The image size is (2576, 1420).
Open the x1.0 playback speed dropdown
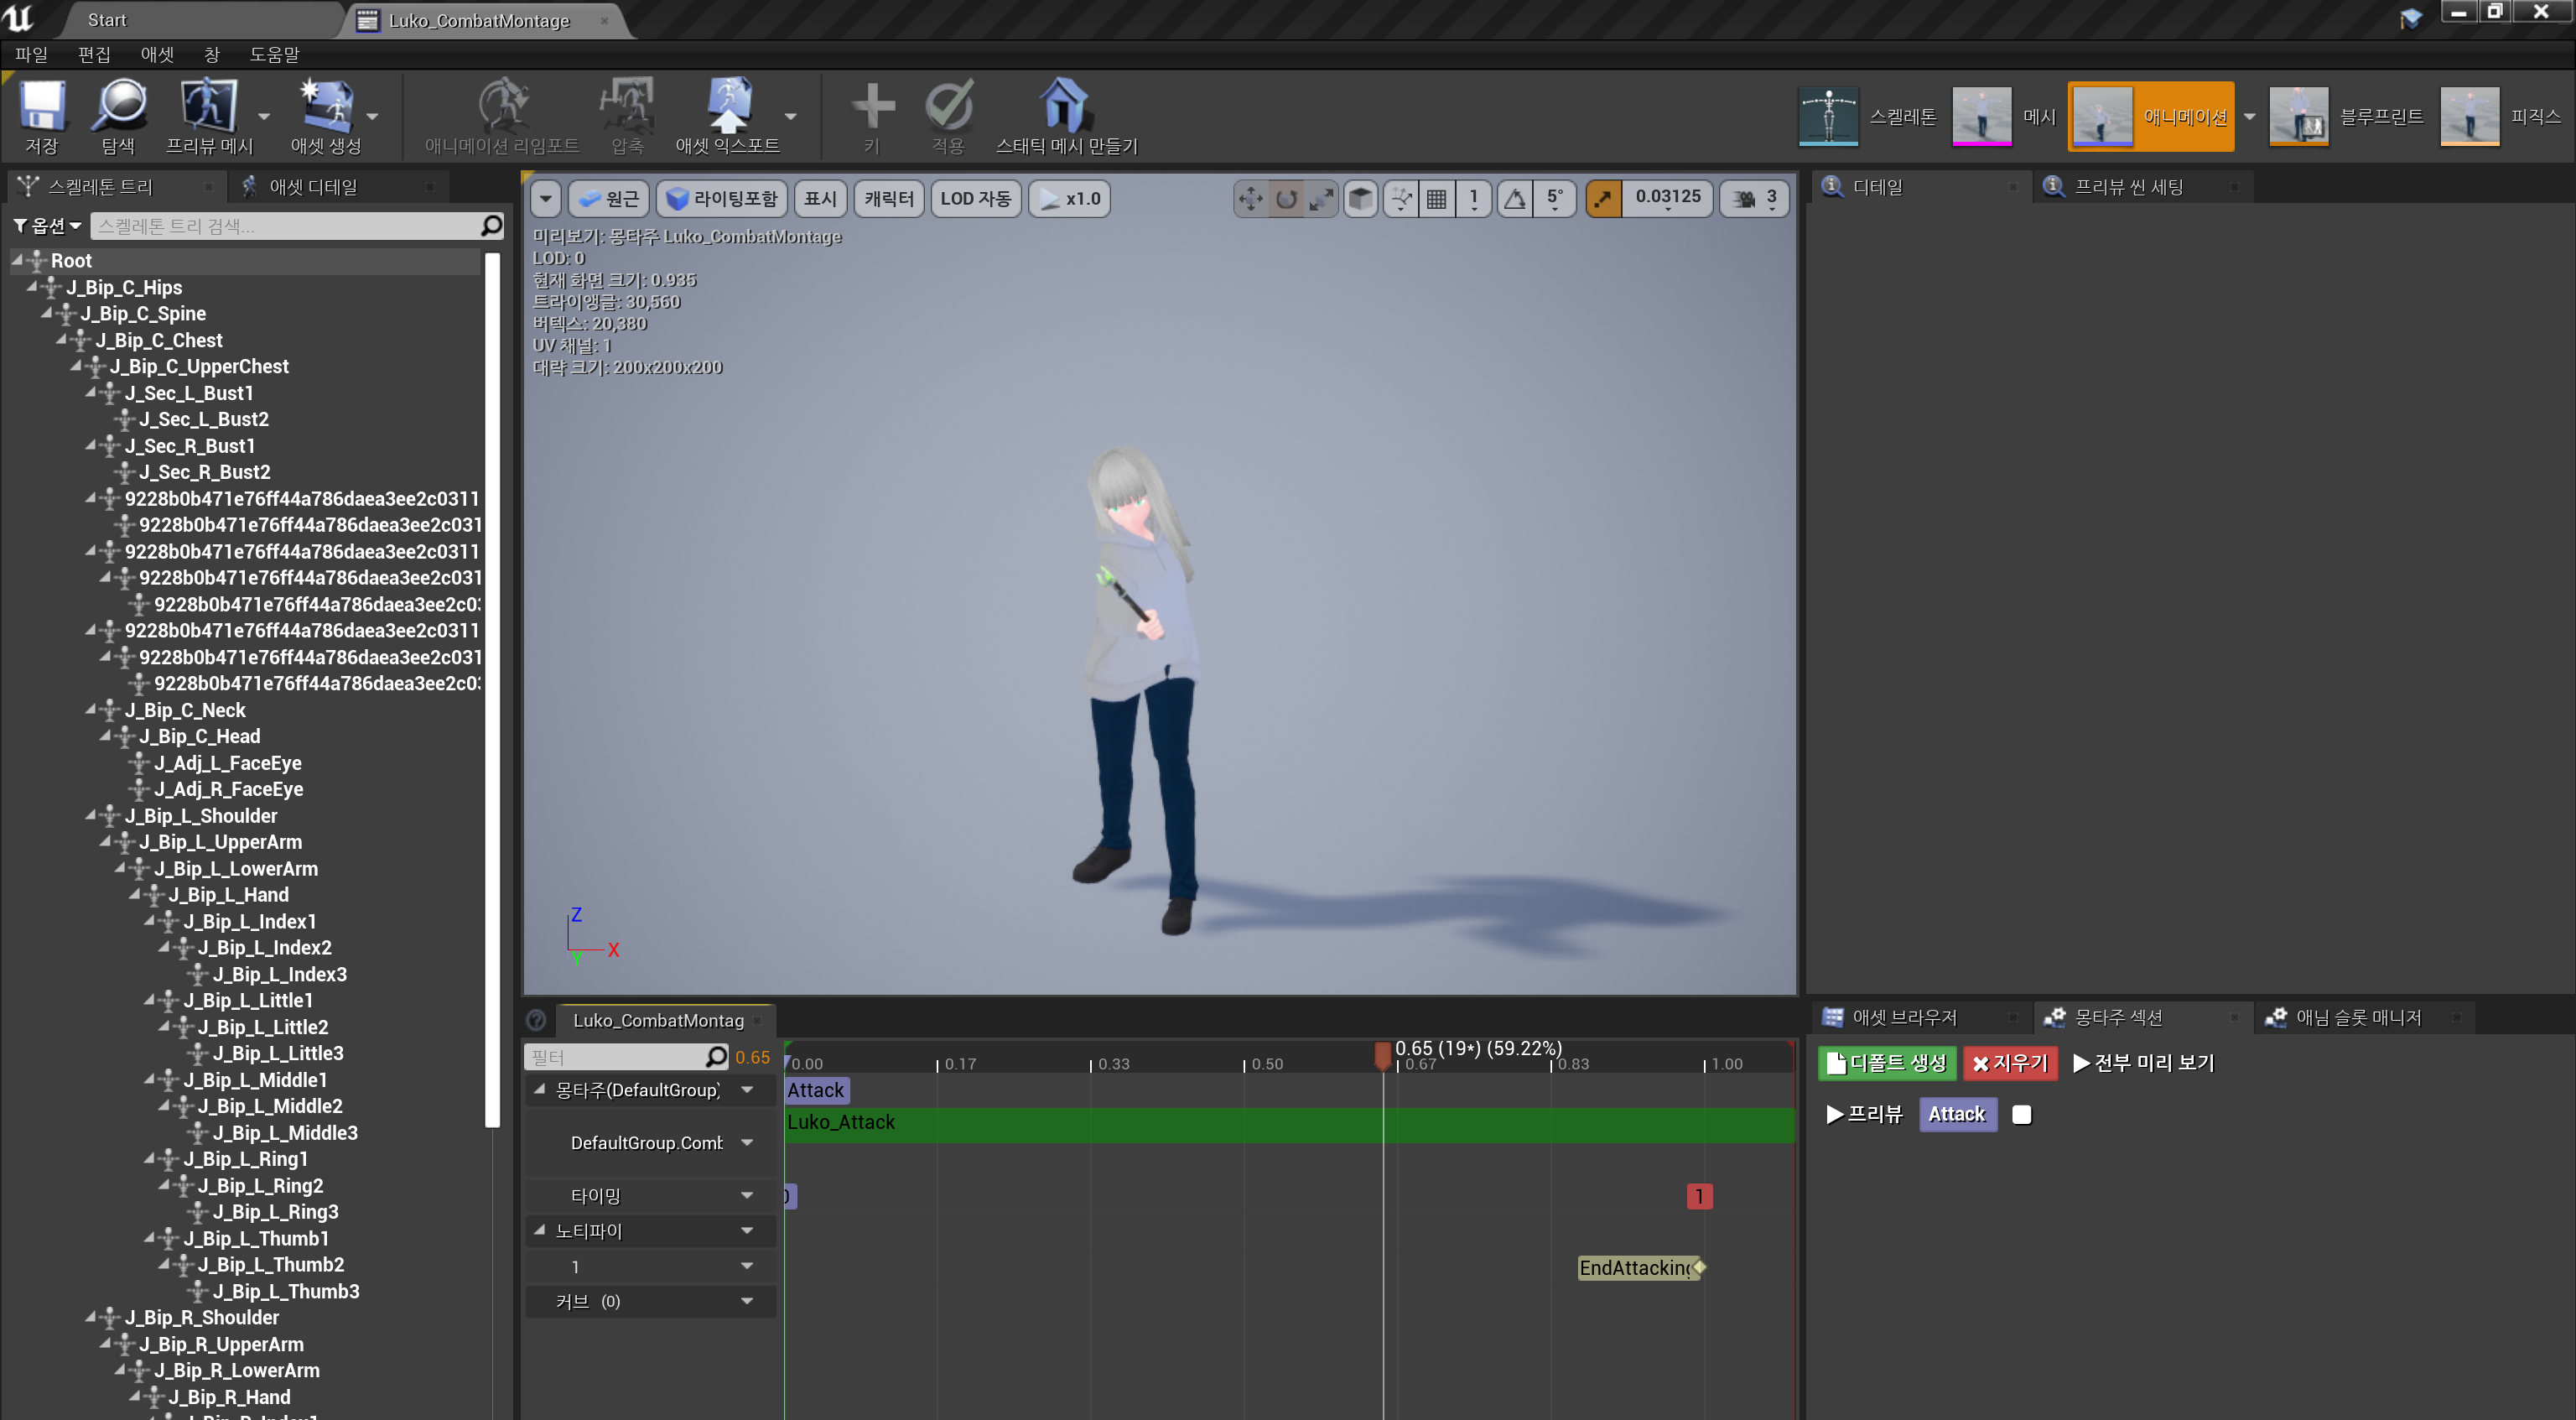coord(1069,198)
